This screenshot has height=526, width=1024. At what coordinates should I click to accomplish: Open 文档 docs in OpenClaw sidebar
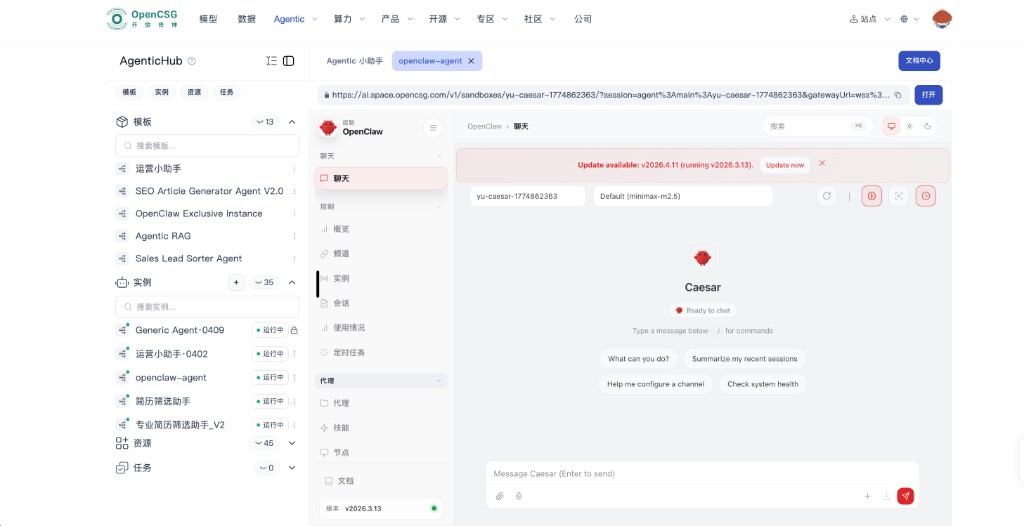pyautogui.click(x=381, y=480)
